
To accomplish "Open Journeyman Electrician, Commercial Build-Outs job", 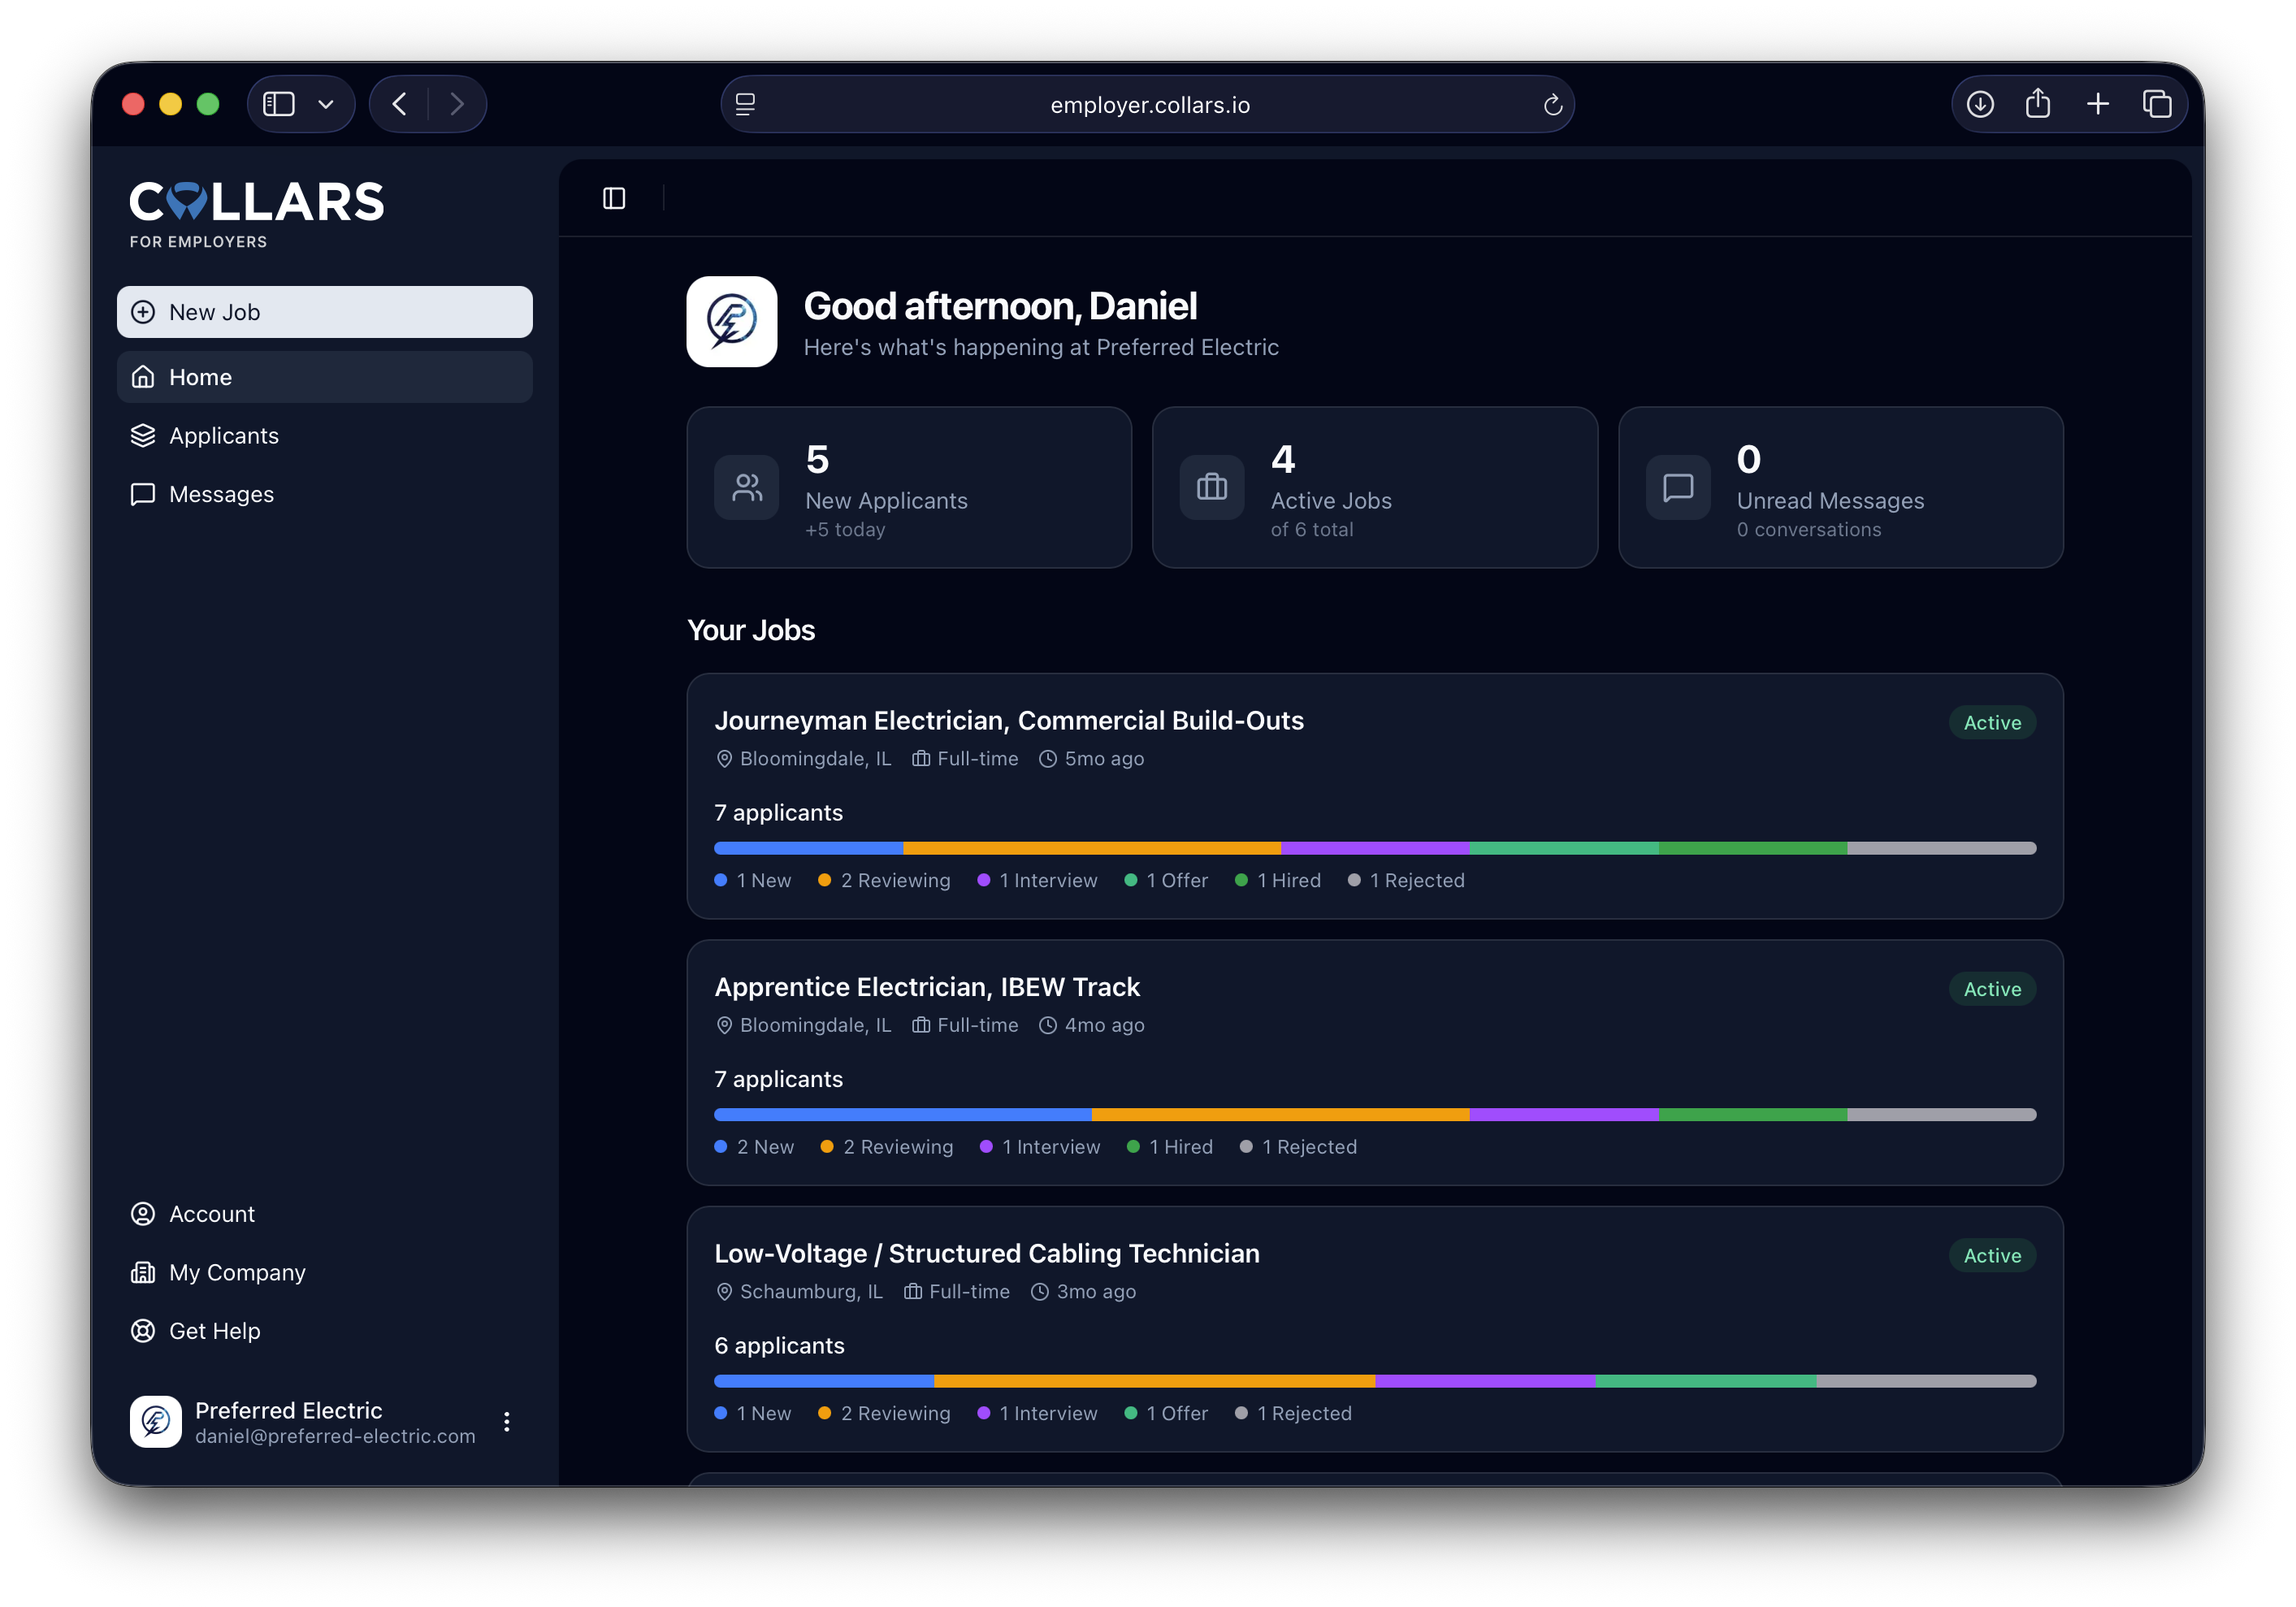I will coord(1375,796).
